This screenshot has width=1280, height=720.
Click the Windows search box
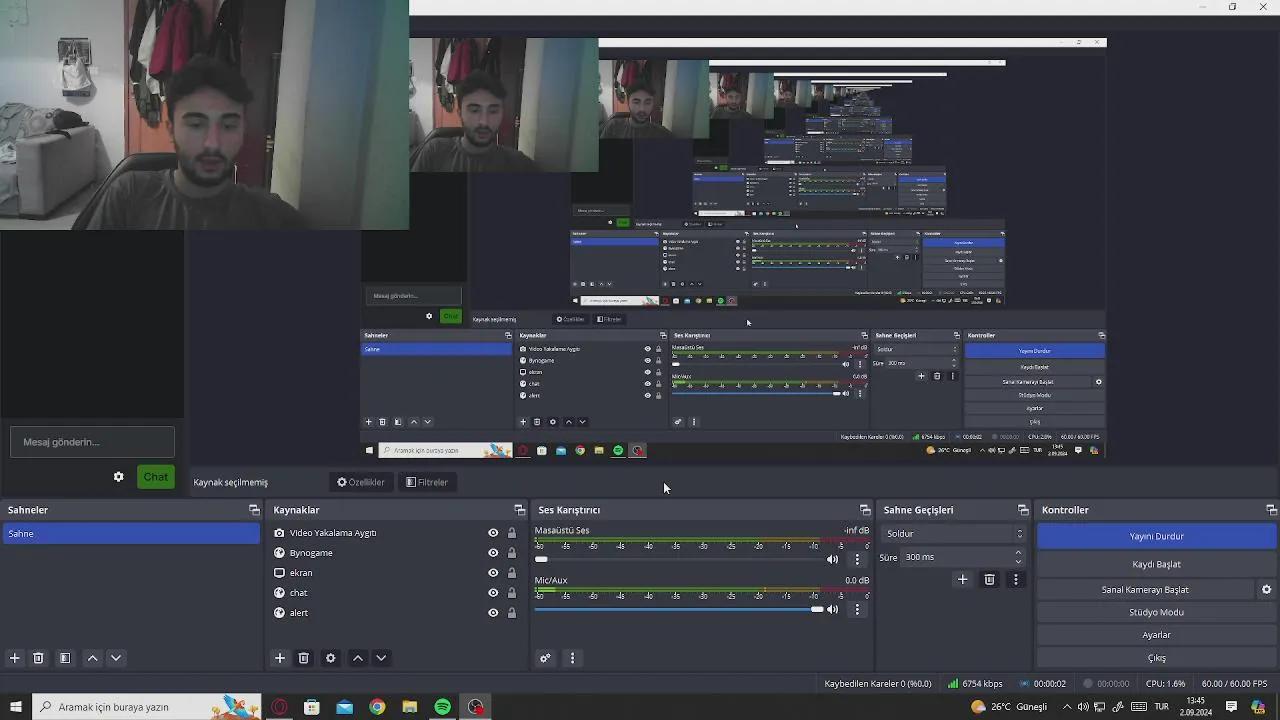click(x=147, y=707)
